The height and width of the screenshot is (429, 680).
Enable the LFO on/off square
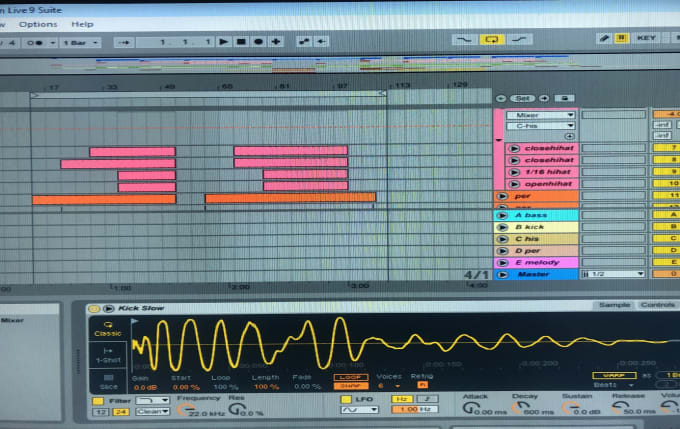(346, 400)
